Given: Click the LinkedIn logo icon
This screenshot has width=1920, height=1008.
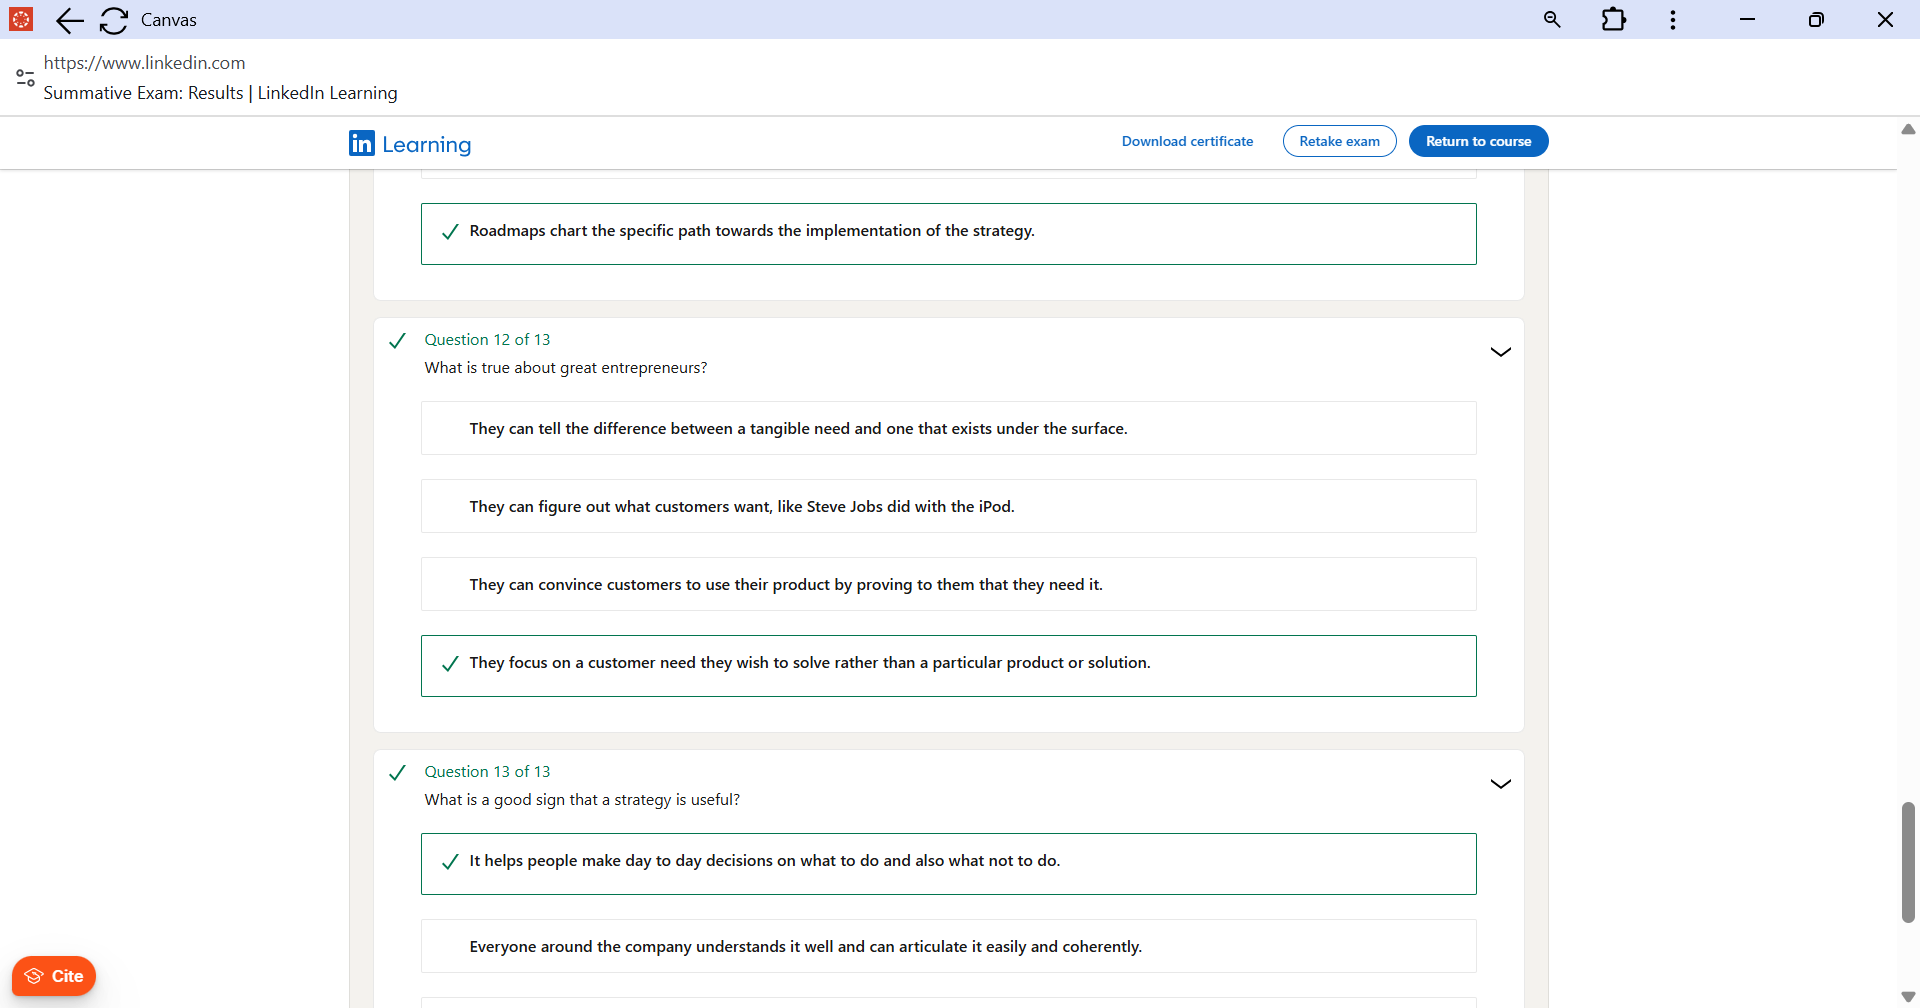Looking at the screenshot, I should [x=362, y=143].
